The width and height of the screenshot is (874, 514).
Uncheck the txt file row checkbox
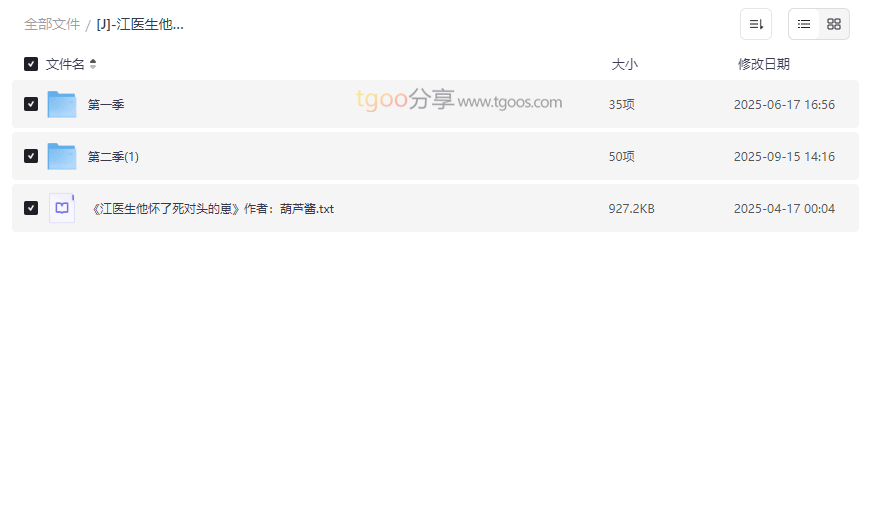31,208
